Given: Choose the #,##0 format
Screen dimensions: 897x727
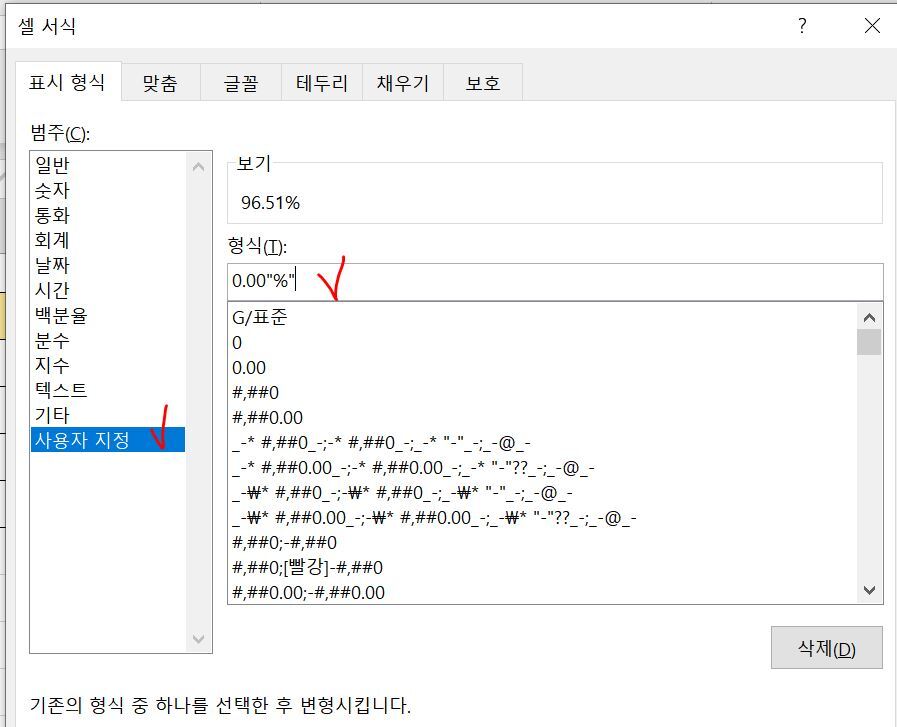Looking at the screenshot, I should point(542,392).
